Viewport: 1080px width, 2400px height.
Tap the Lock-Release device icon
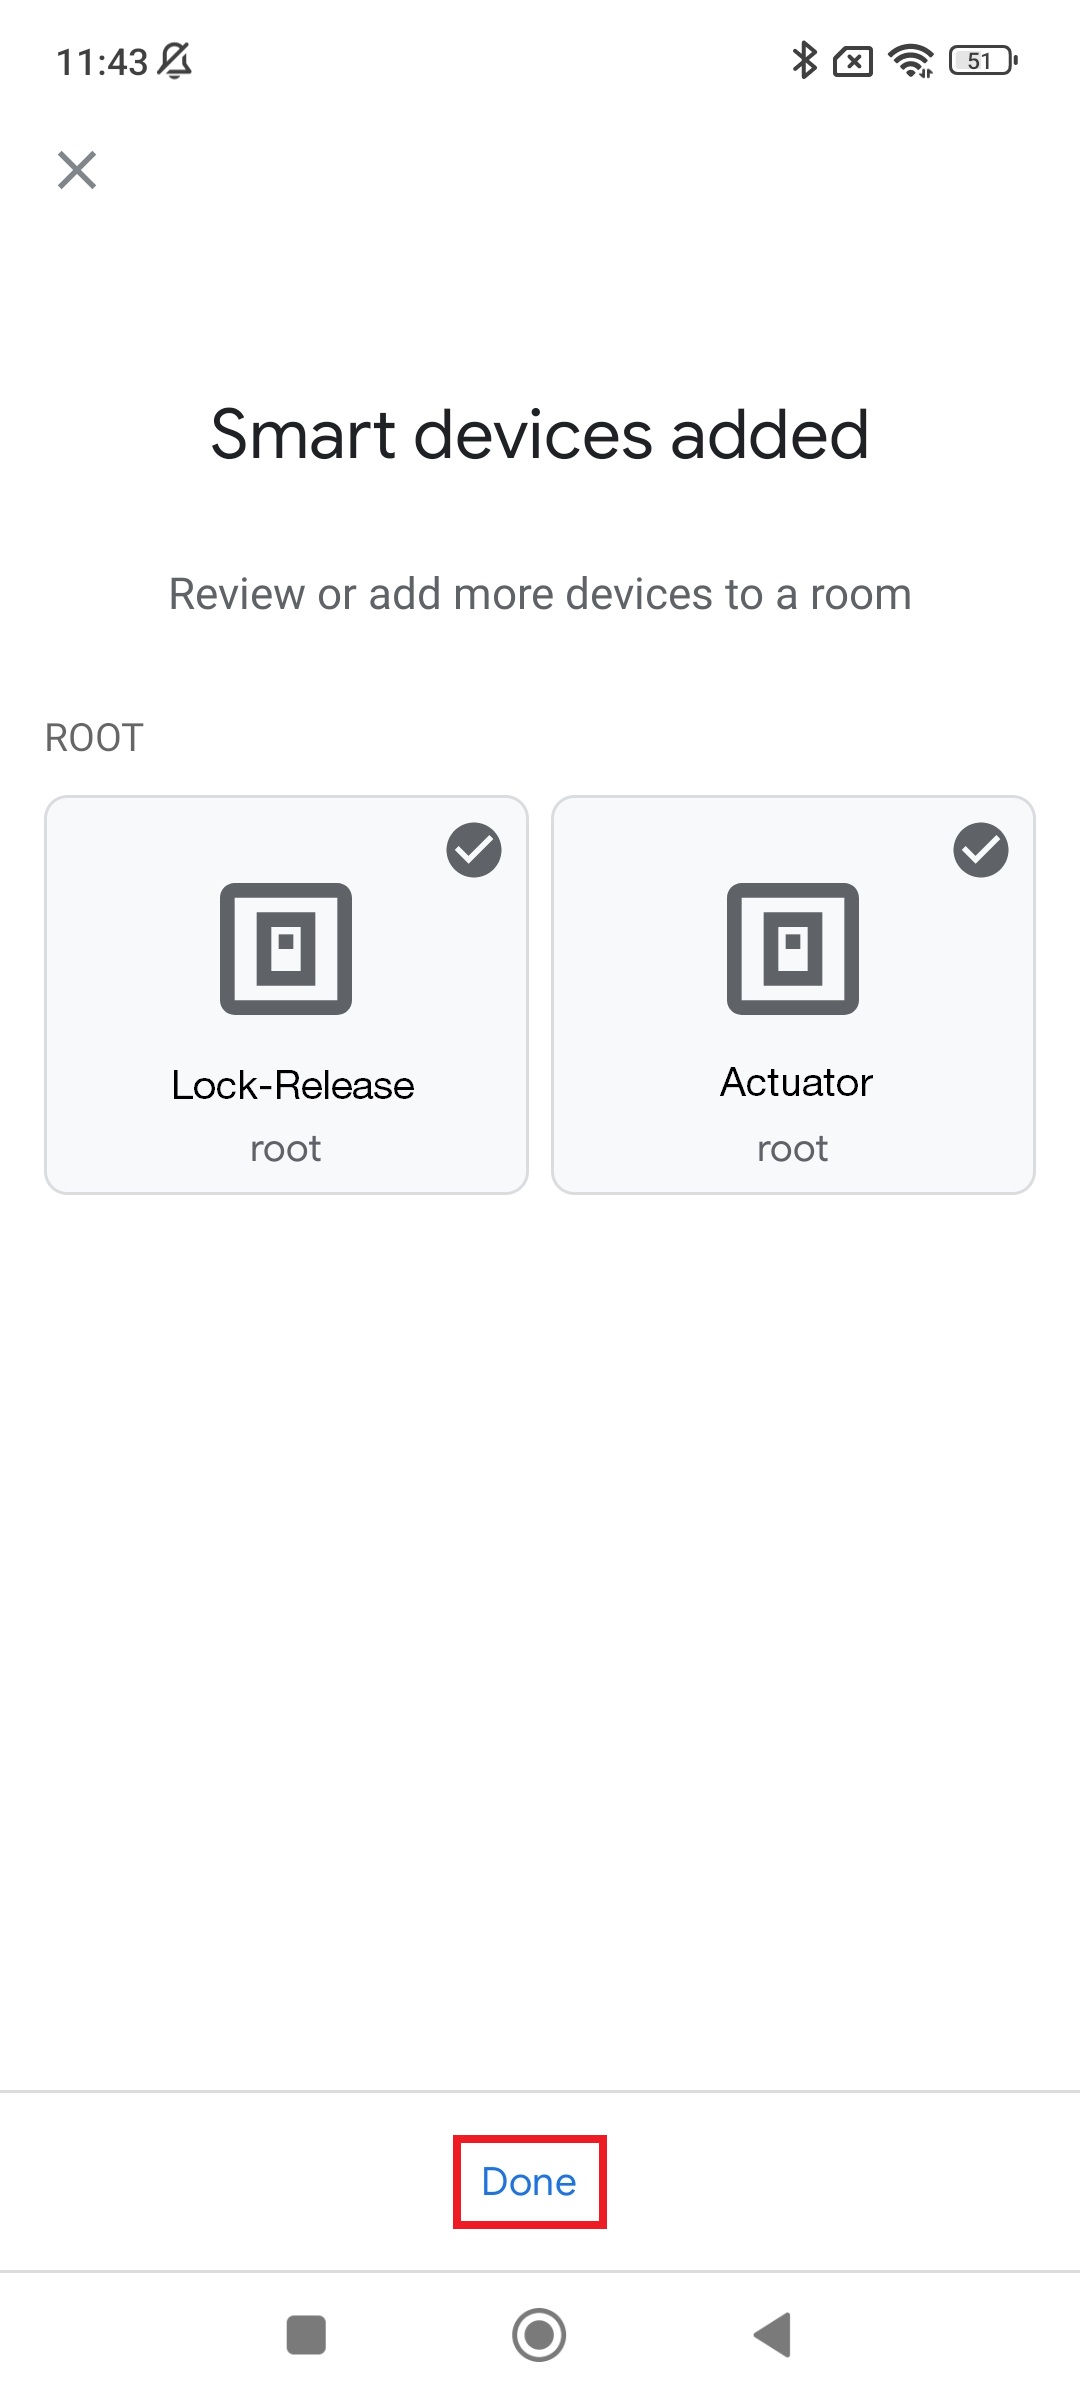click(x=286, y=949)
